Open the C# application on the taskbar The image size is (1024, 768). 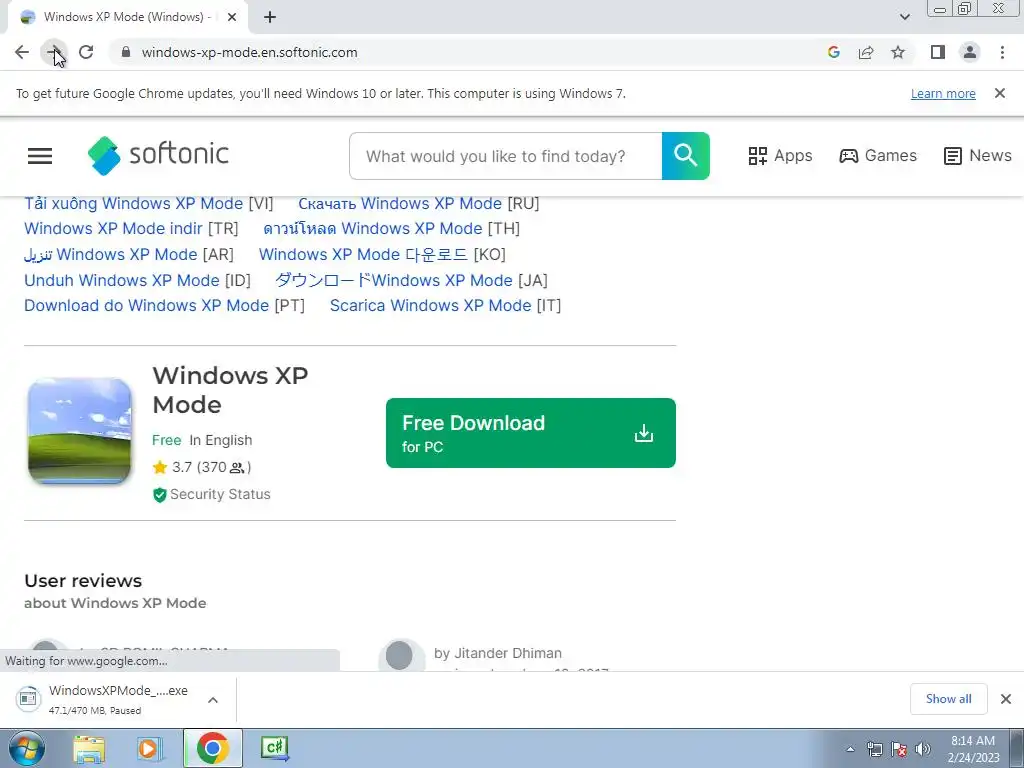click(274, 748)
